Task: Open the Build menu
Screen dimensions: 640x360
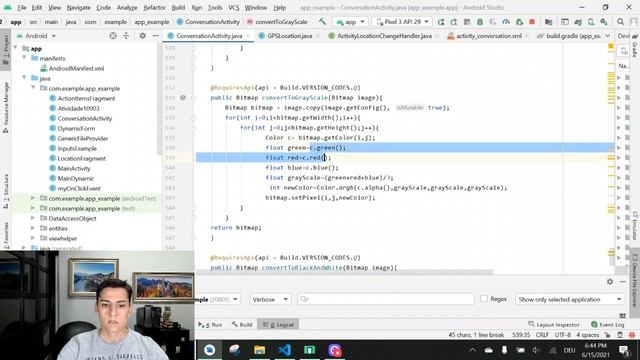Action: coord(178,7)
